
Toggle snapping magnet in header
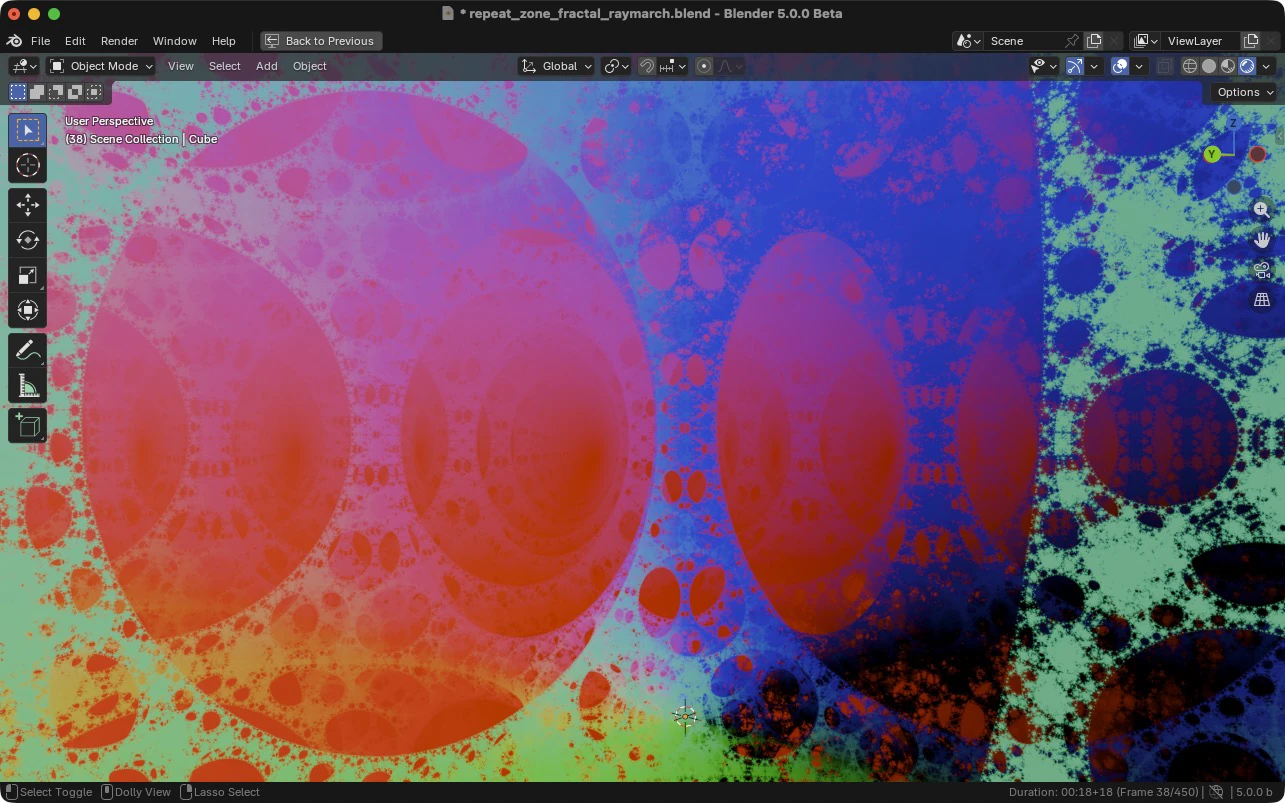[647, 66]
